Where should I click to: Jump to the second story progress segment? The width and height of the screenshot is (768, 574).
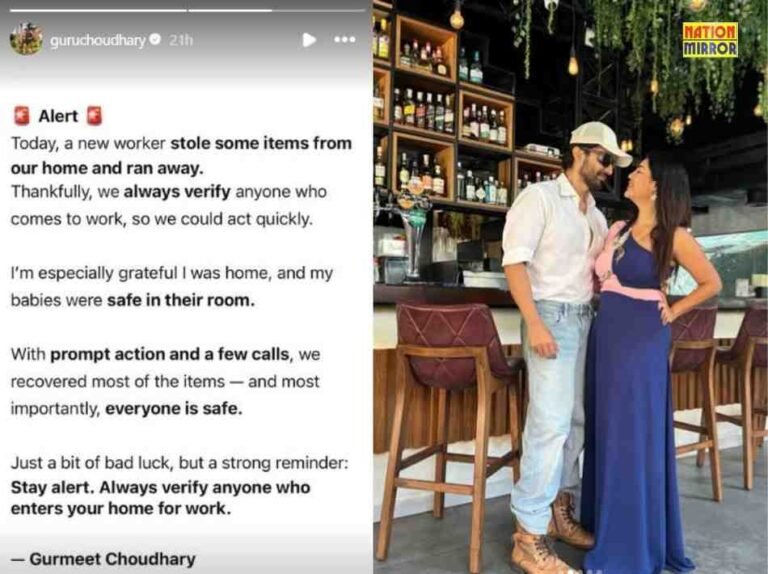click(x=277, y=10)
